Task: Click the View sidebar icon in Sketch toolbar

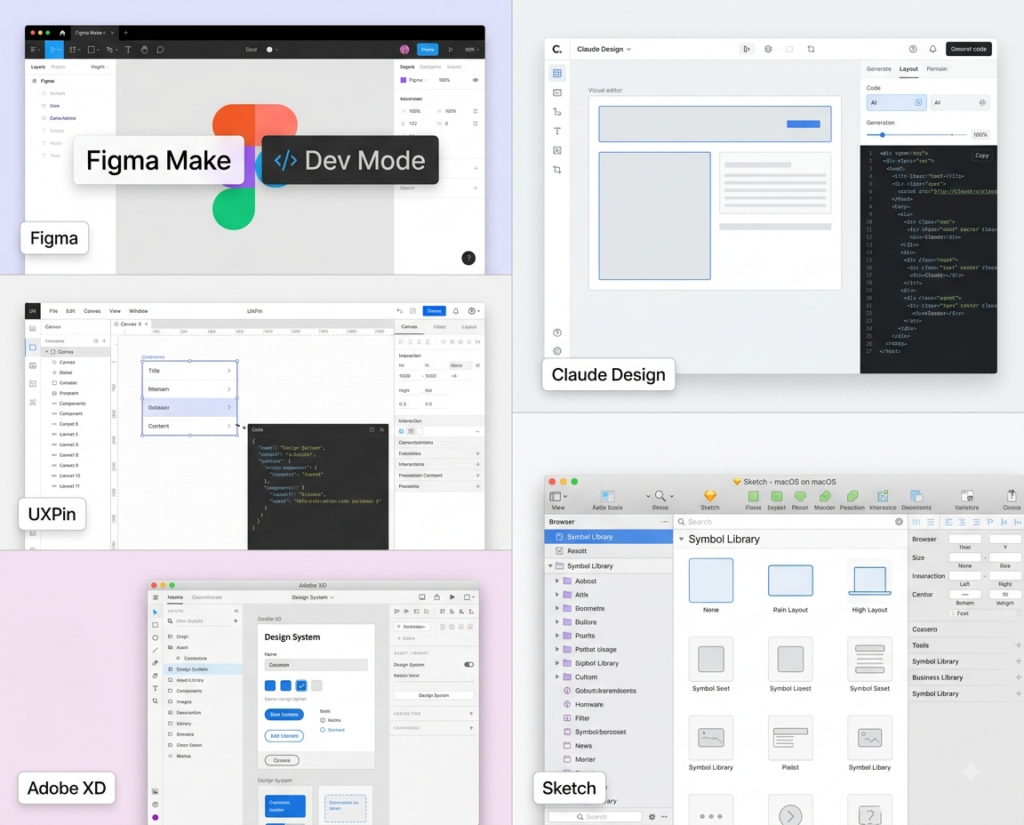Action: click(x=555, y=496)
